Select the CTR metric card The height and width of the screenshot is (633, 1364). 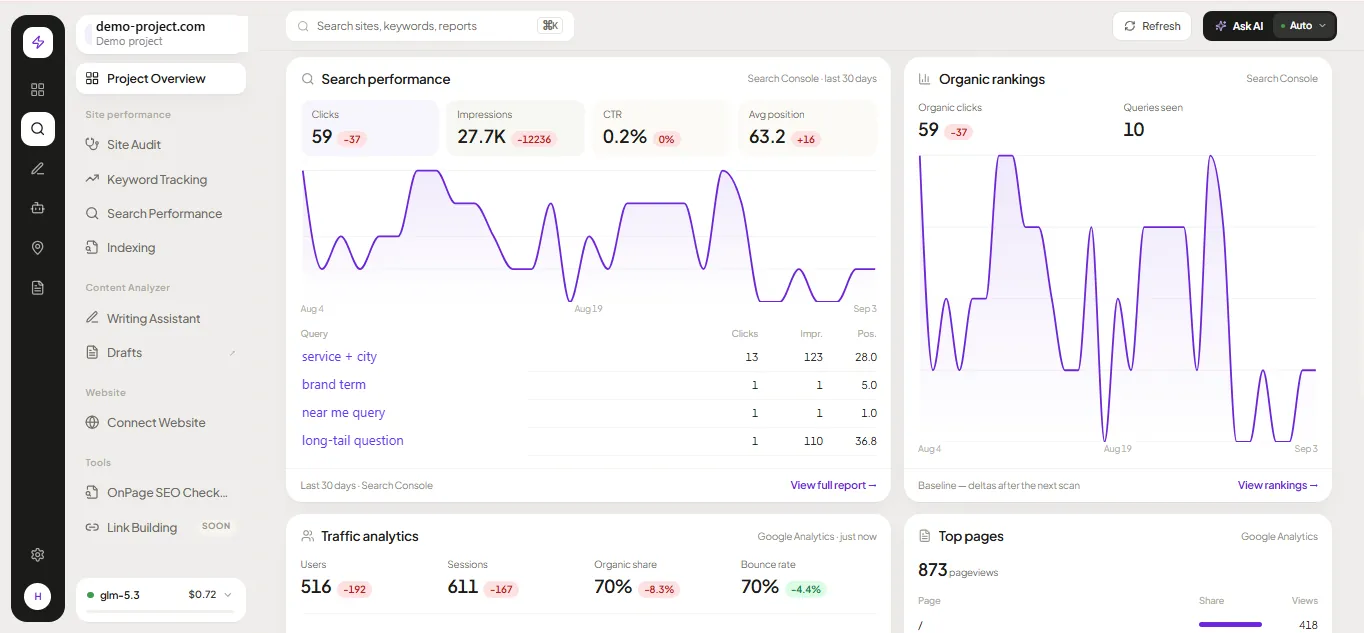coord(661,128)
